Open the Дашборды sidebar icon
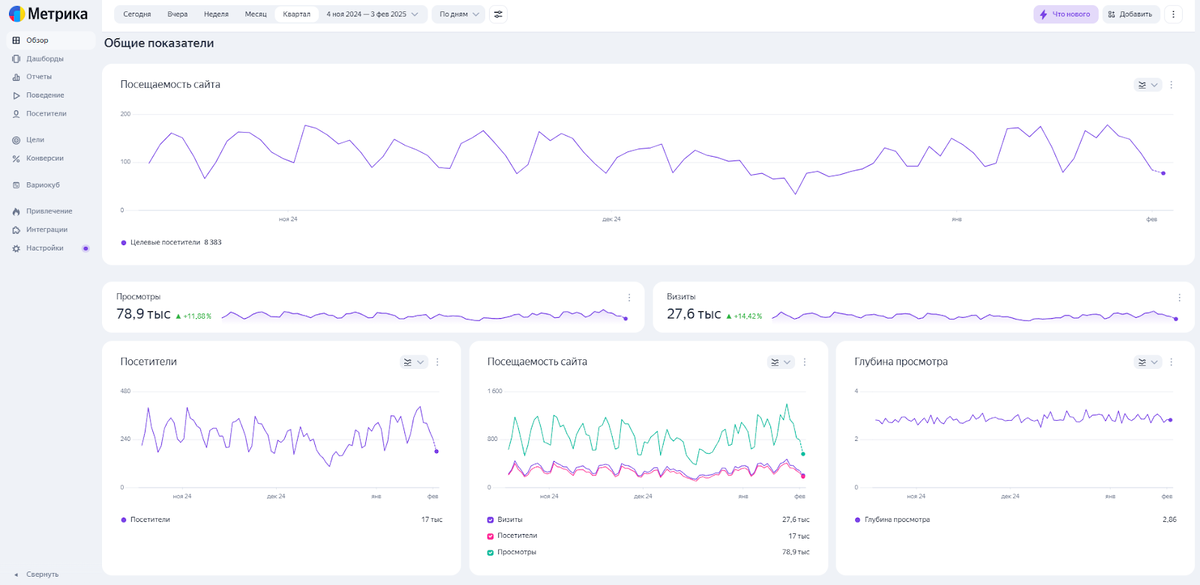This screenshot has width=1200, height=585. (x=16, y=59)
